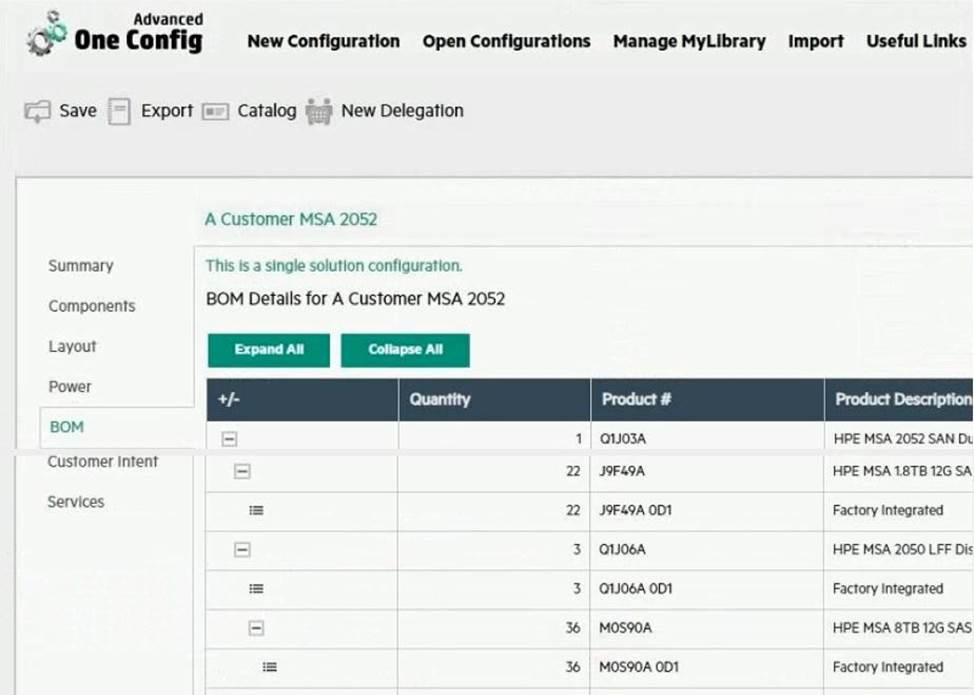Open the Manage MyLibrary menu
This screenshot has height=695, width=974.
coord(689,41)
